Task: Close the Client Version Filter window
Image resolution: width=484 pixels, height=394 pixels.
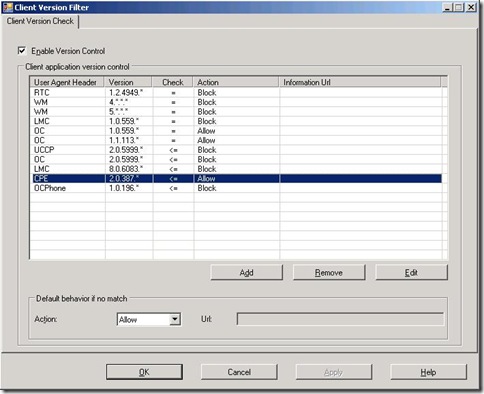Action: pos(471,7)
